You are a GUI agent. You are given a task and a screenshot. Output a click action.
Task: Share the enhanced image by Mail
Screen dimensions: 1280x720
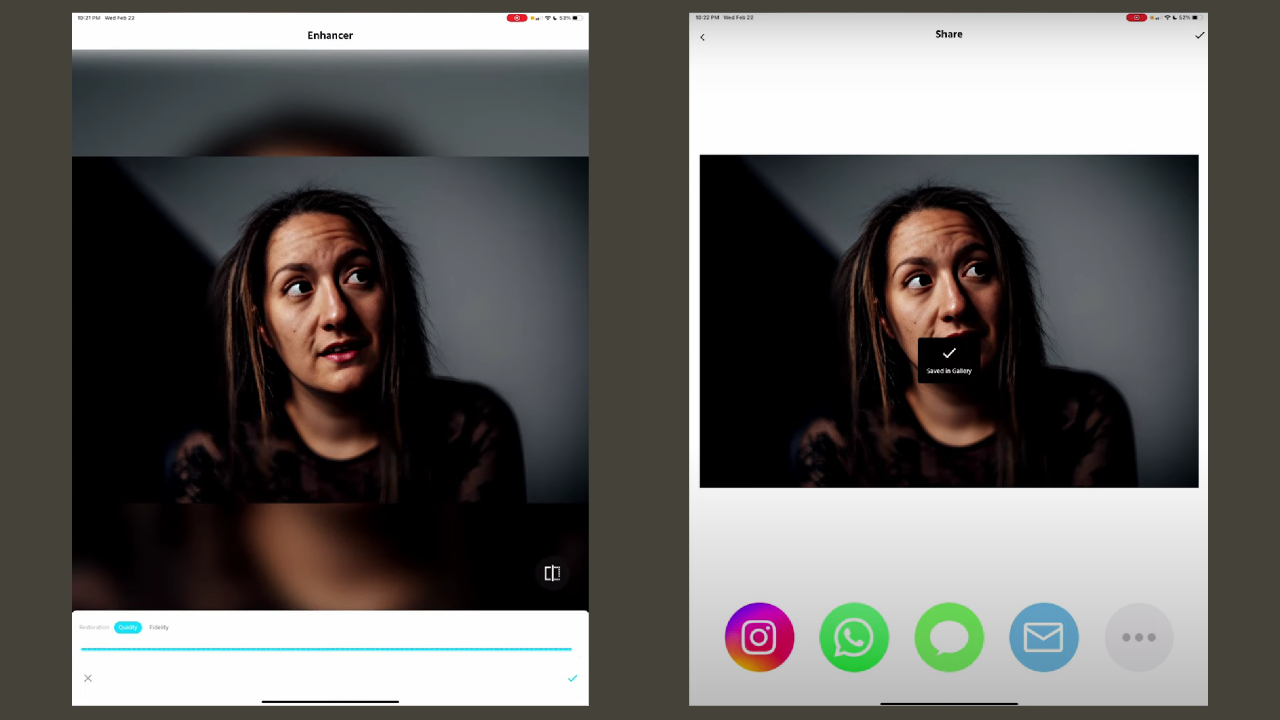pos(1044,637)
